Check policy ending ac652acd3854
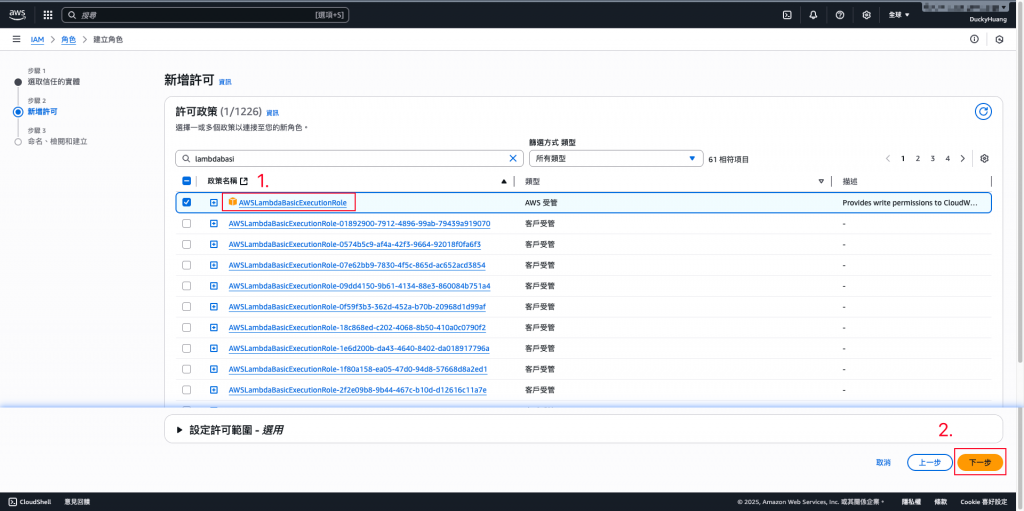The height and width of the screenshot is (511, 1024). pyautogui.click(x=187, y=265)
